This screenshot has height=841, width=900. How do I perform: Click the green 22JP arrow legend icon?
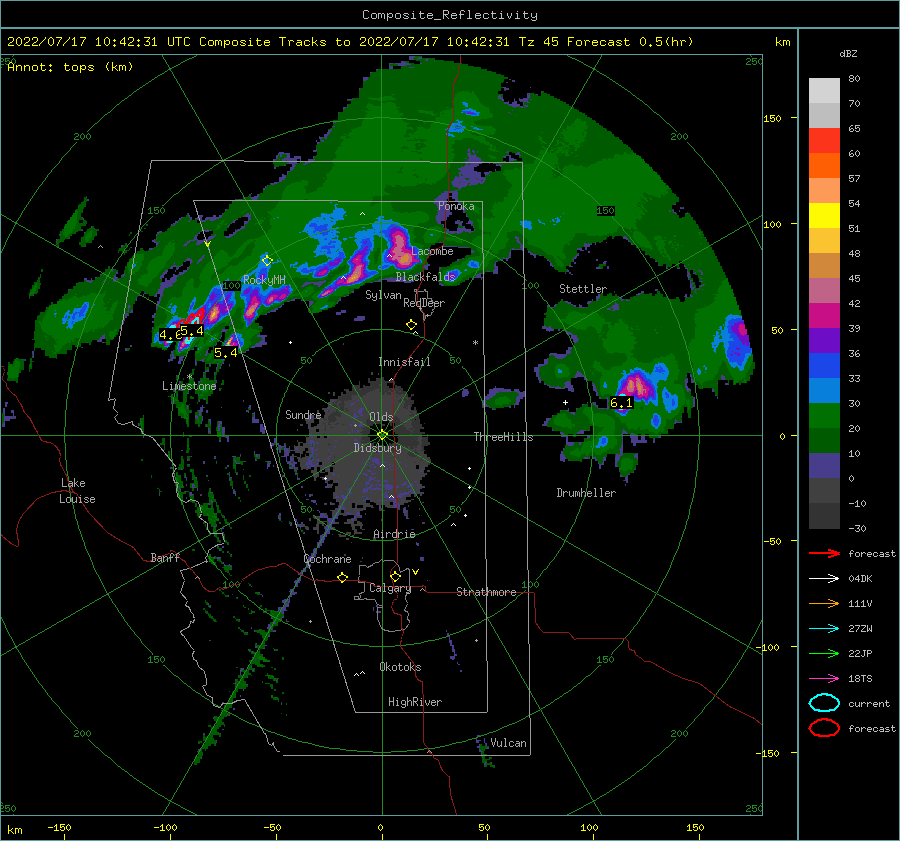pos(824,653)
